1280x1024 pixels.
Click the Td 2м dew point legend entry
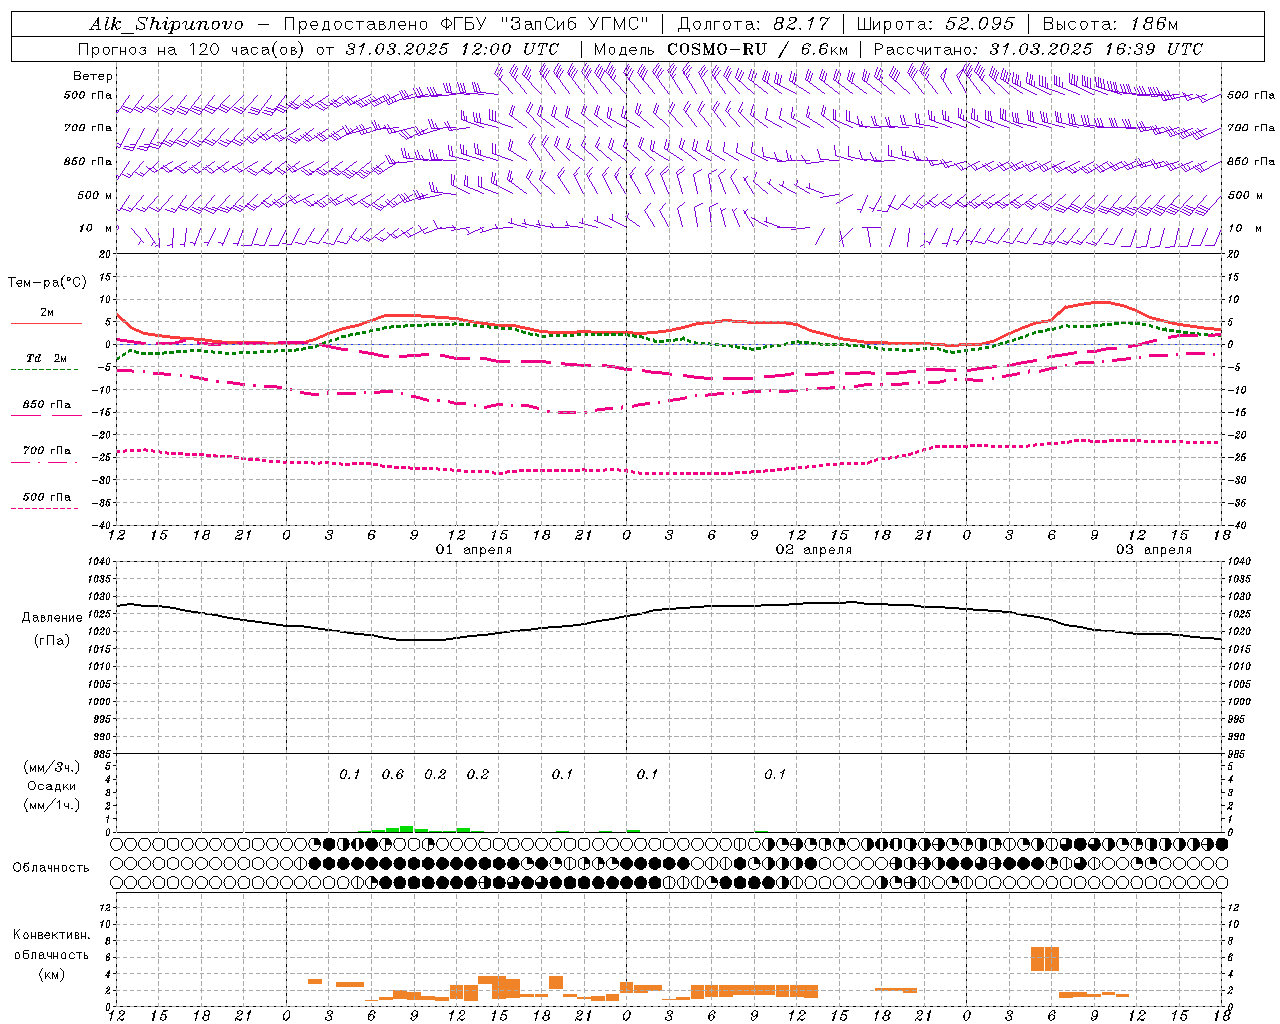(46, 362)
